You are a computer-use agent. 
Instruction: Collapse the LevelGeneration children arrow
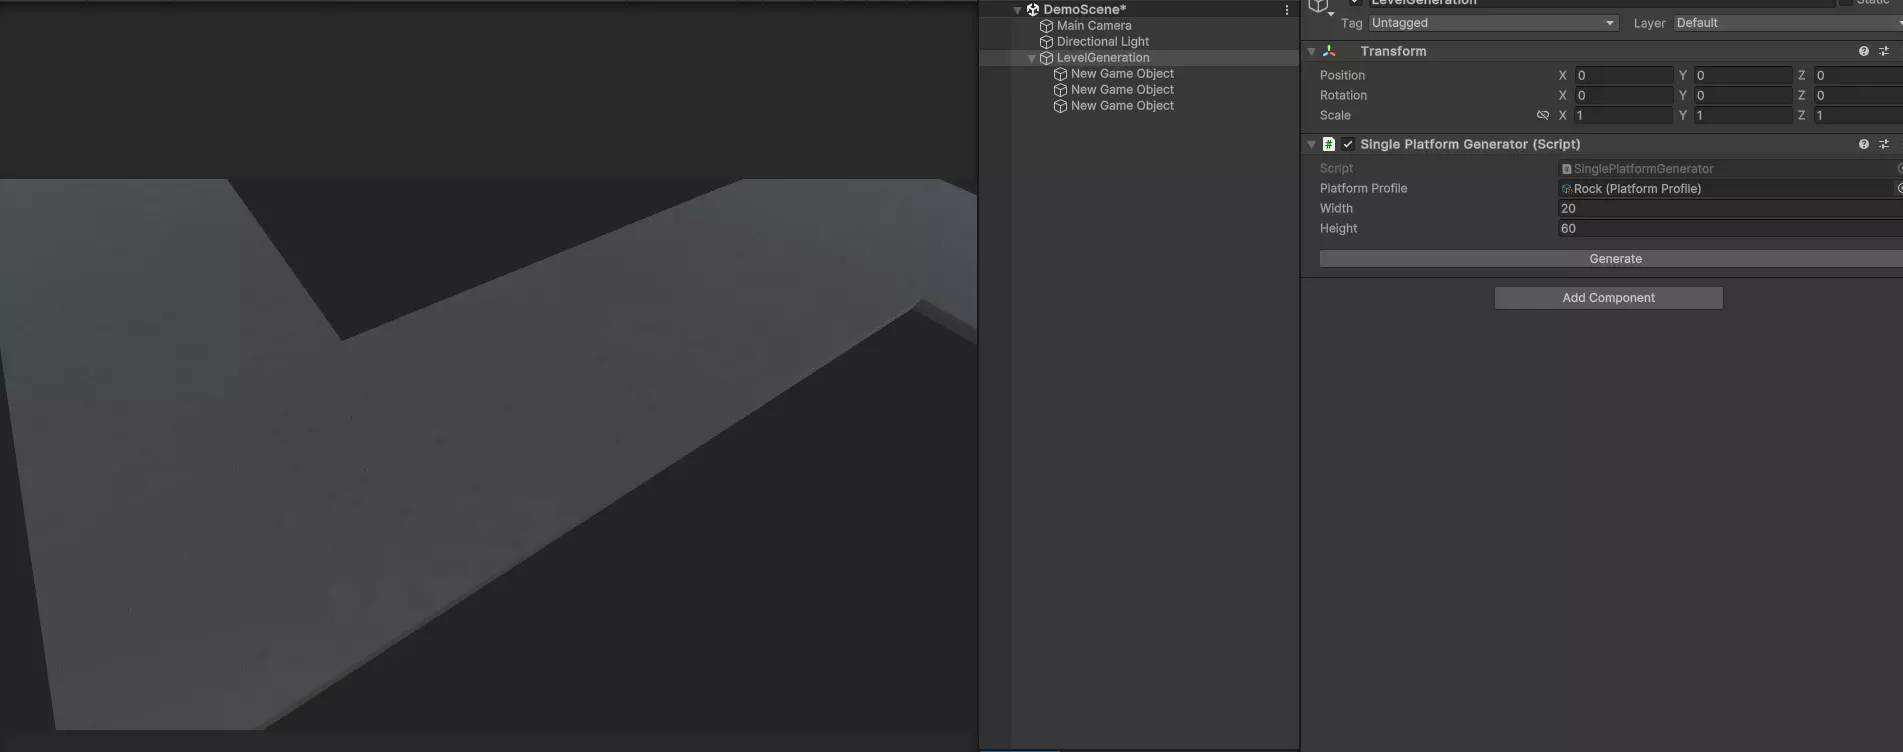(x=1031, y=58)
